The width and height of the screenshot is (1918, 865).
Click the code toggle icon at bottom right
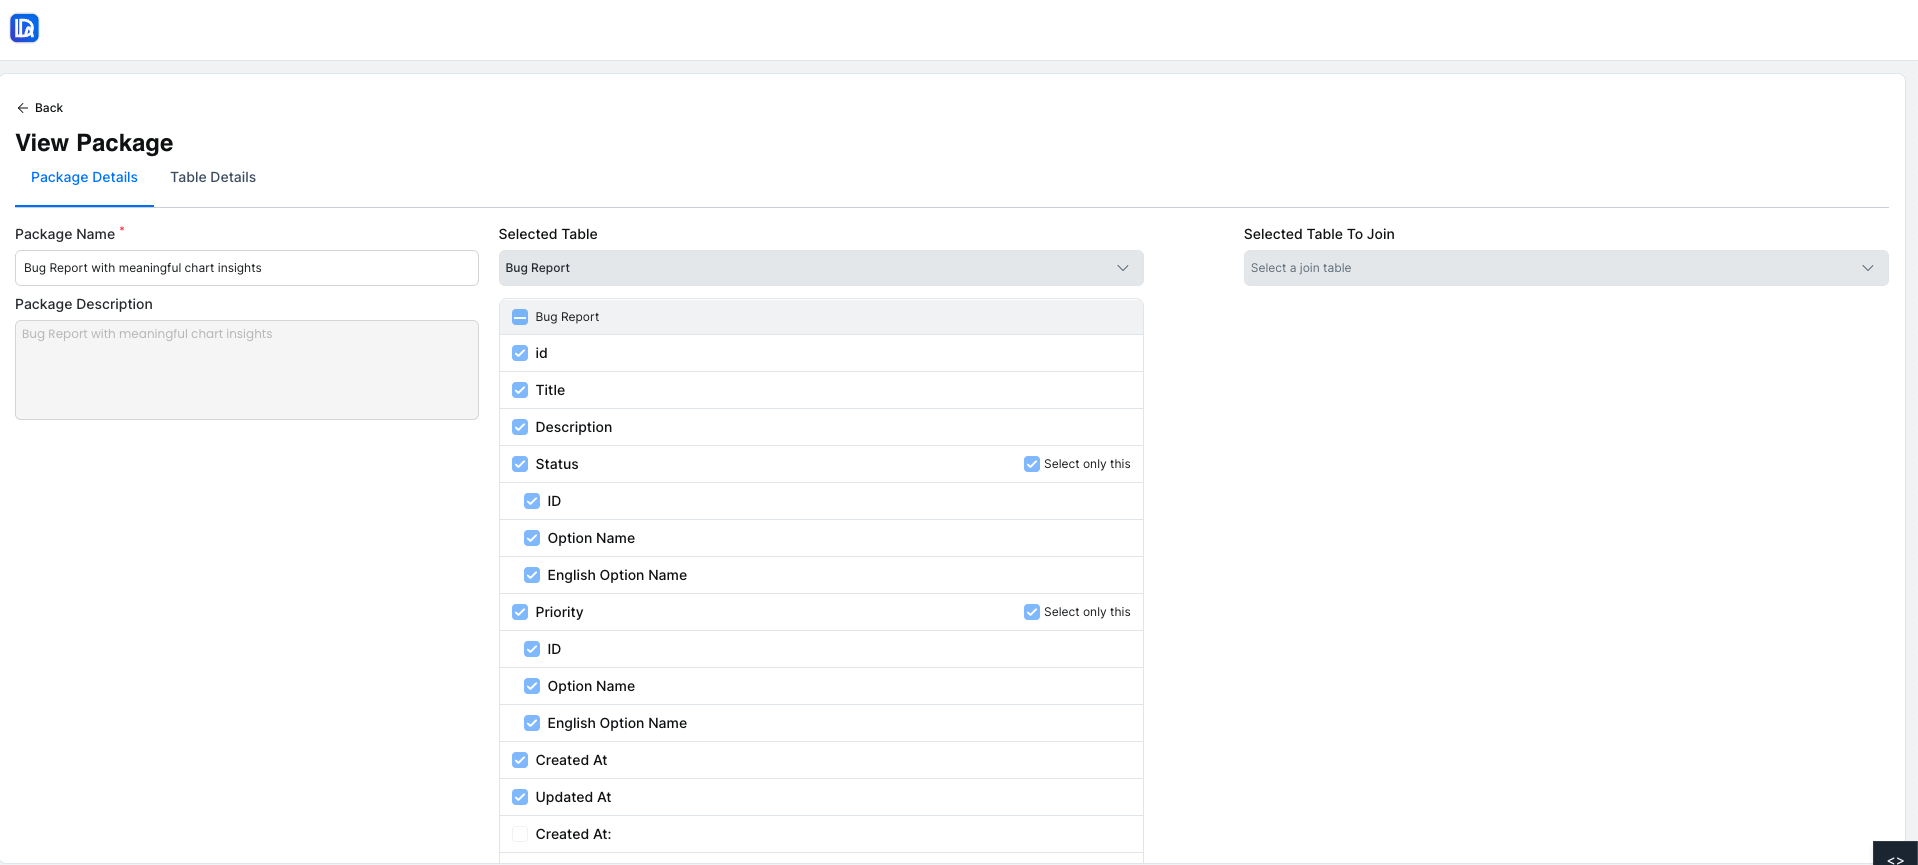coord(1894,858)
